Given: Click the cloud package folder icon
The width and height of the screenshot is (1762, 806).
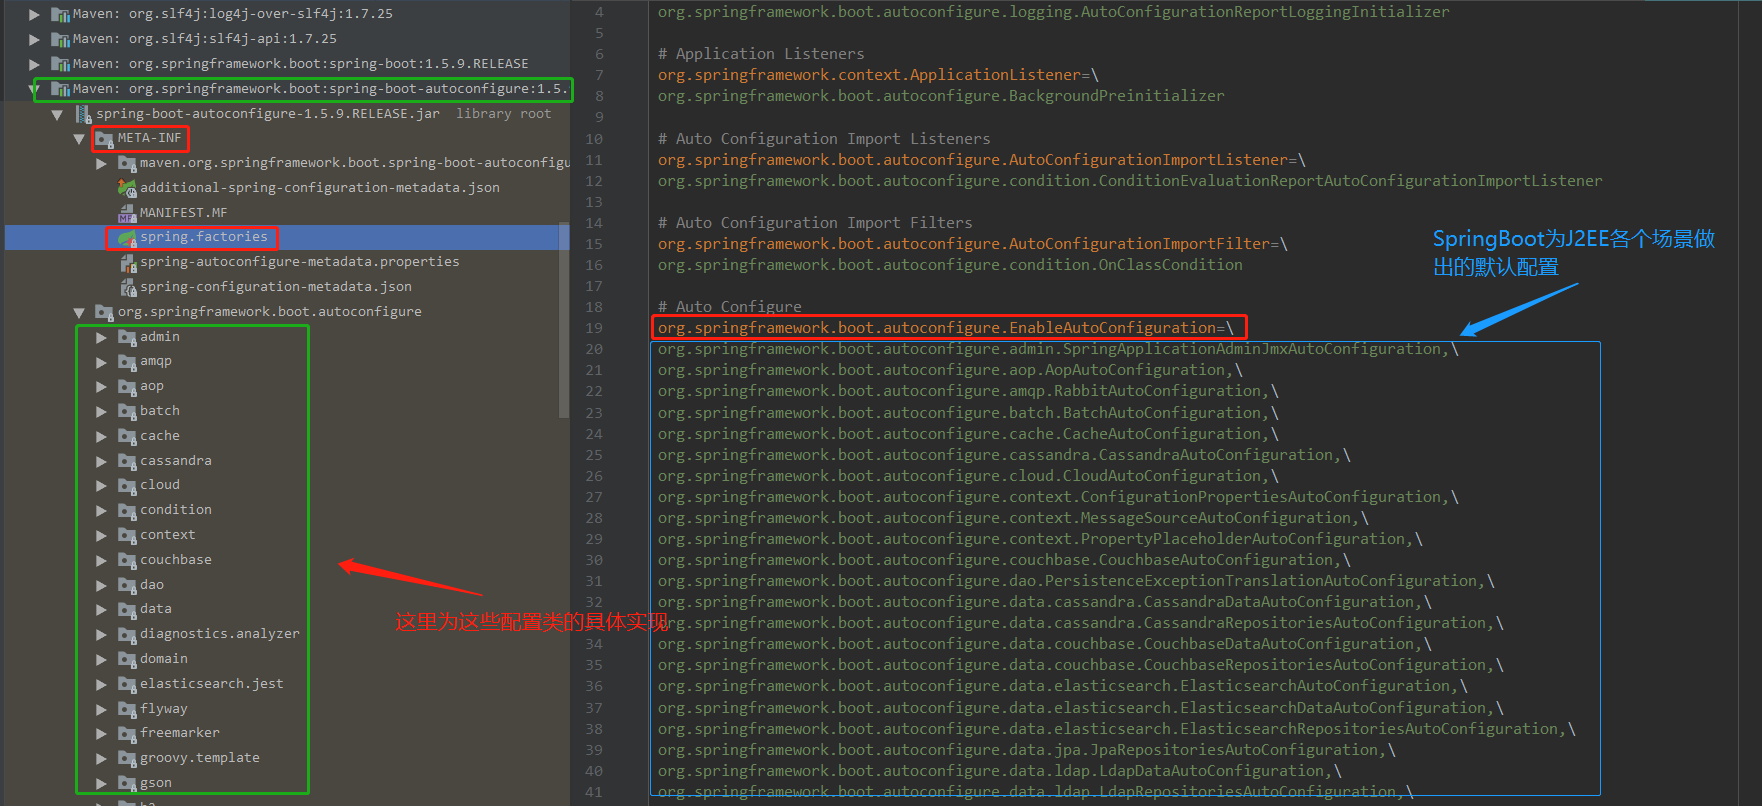Looking at the screenshot, I should (127, 486).
